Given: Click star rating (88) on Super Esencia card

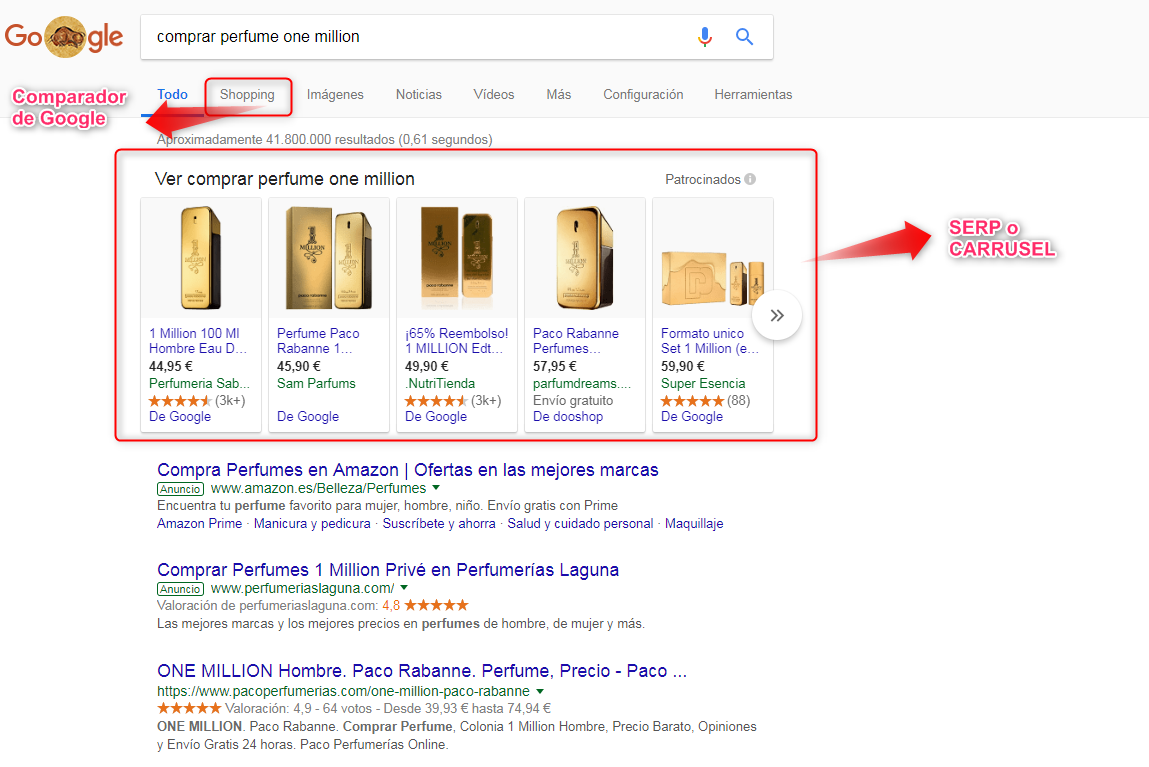Looking at the screenshot, I should 692,401.
